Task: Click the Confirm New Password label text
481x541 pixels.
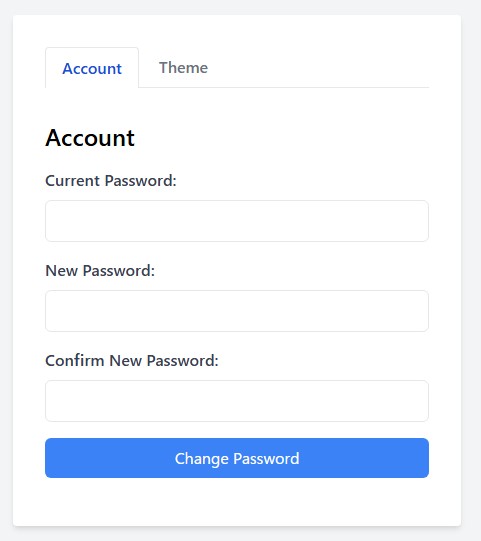Action: click(132, 361)
